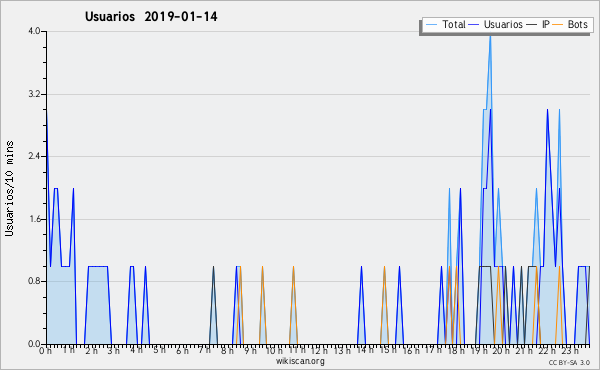Click the 12 h x-axis label
Screen dimensions: 600x370
coord(319,351)
